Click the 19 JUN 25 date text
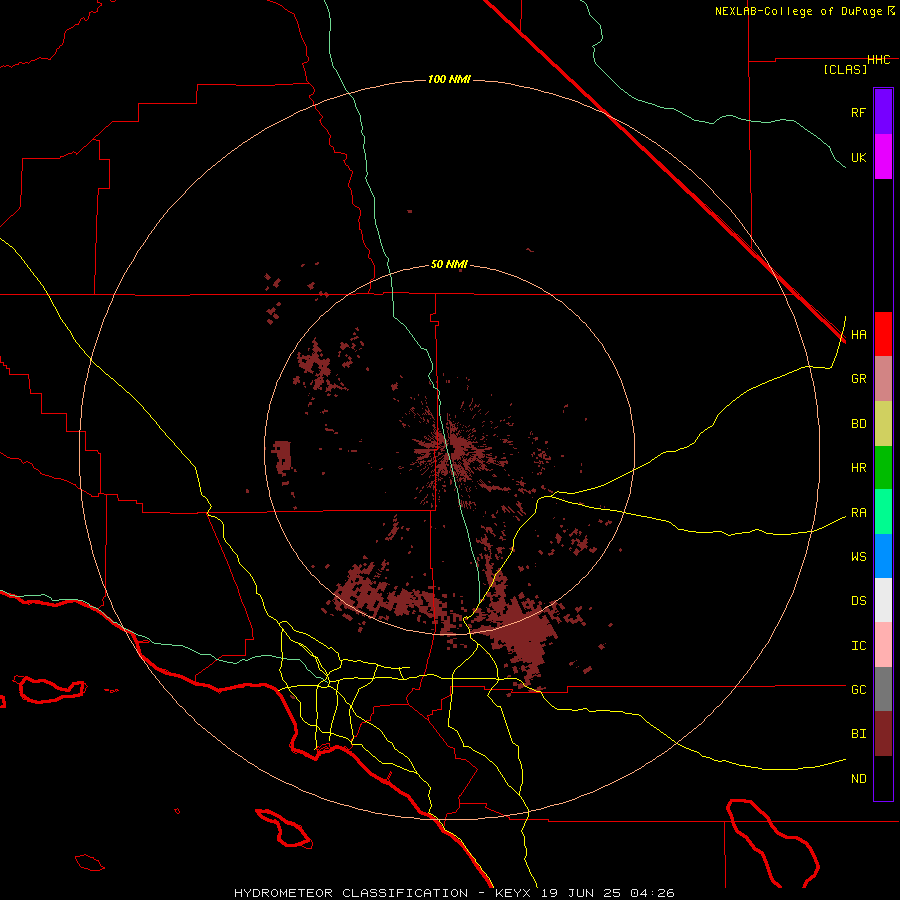Viewport: 900px width, 900px height. click(x=584, y=893)
